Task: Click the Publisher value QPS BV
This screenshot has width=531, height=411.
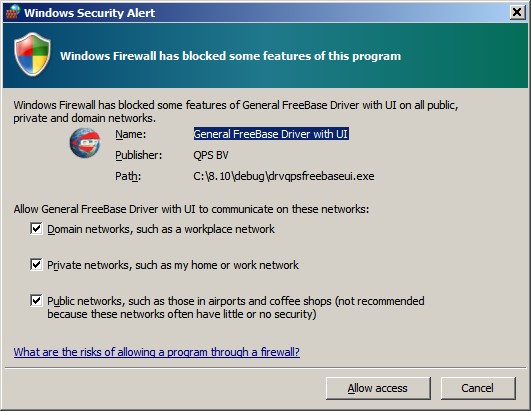Action: click(211, 155)
